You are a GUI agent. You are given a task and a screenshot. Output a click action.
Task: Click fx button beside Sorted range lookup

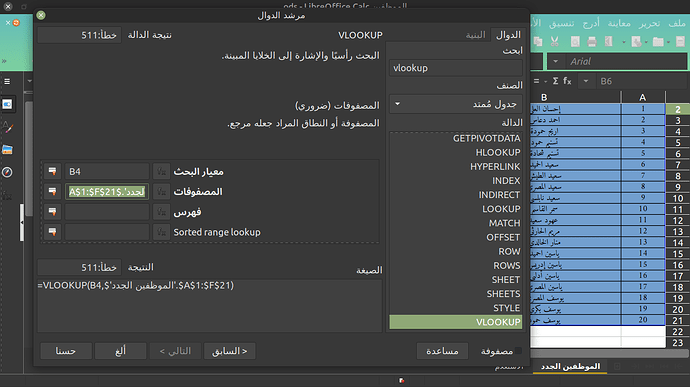click(161, 232)
